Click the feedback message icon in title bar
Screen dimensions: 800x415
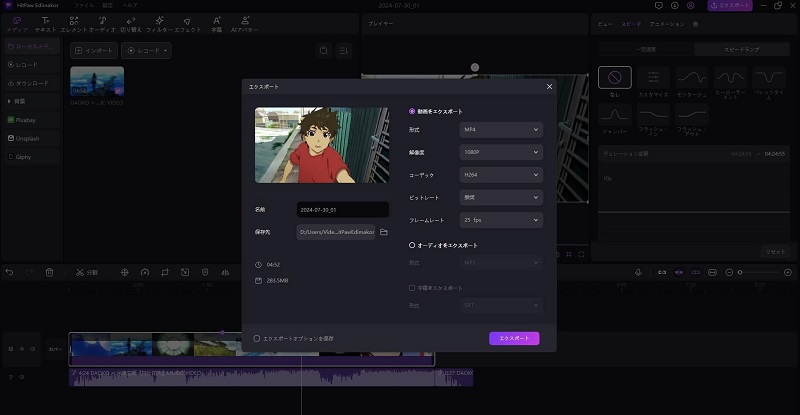[x=659, y=5]
